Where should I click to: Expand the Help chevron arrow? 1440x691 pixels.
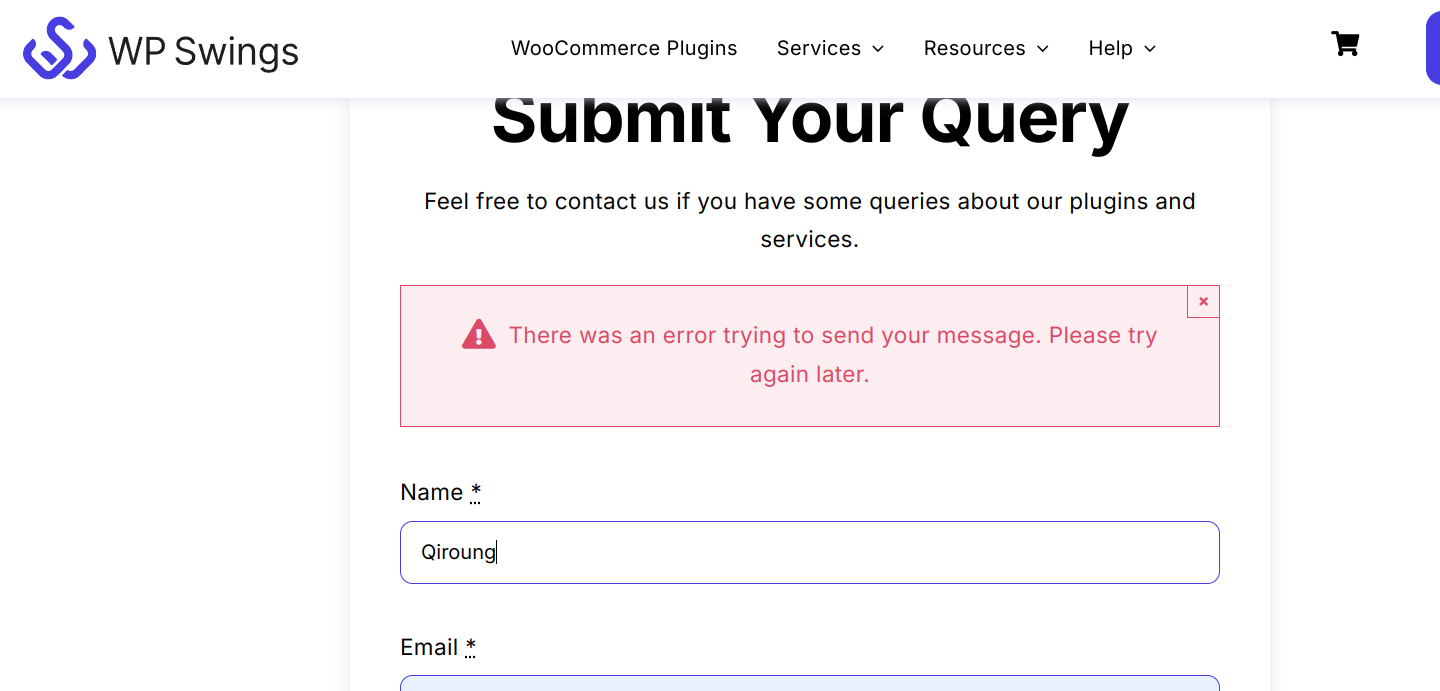tap(1150, 49)
